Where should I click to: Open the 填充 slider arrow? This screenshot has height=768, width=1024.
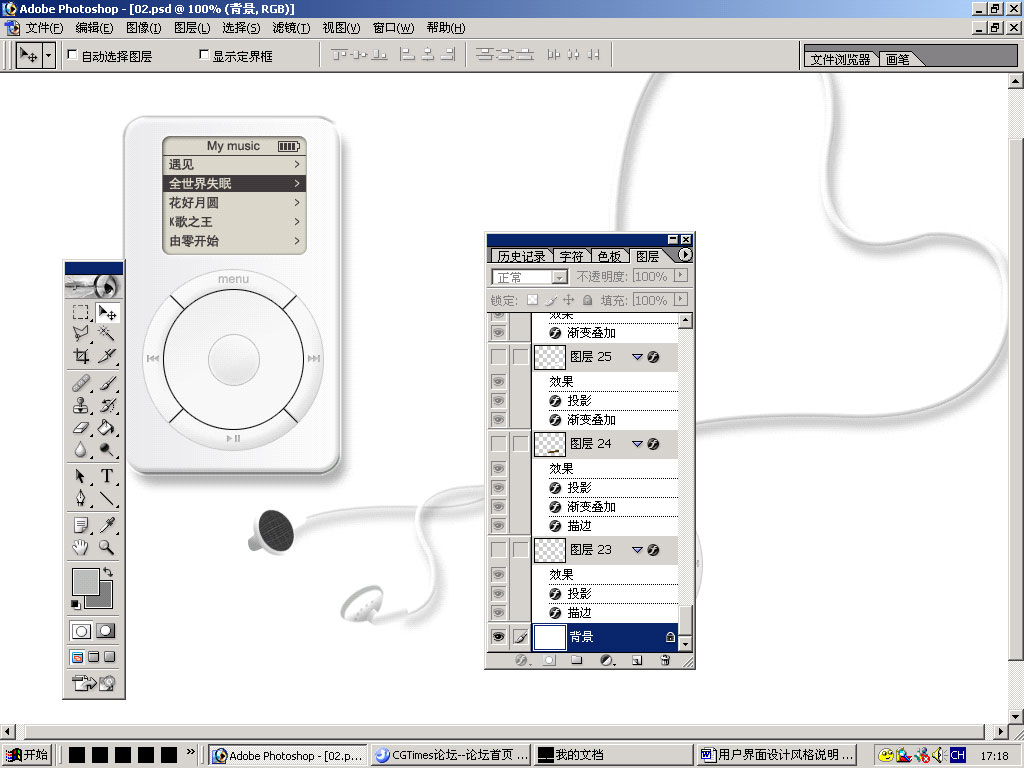click(680, 299)
